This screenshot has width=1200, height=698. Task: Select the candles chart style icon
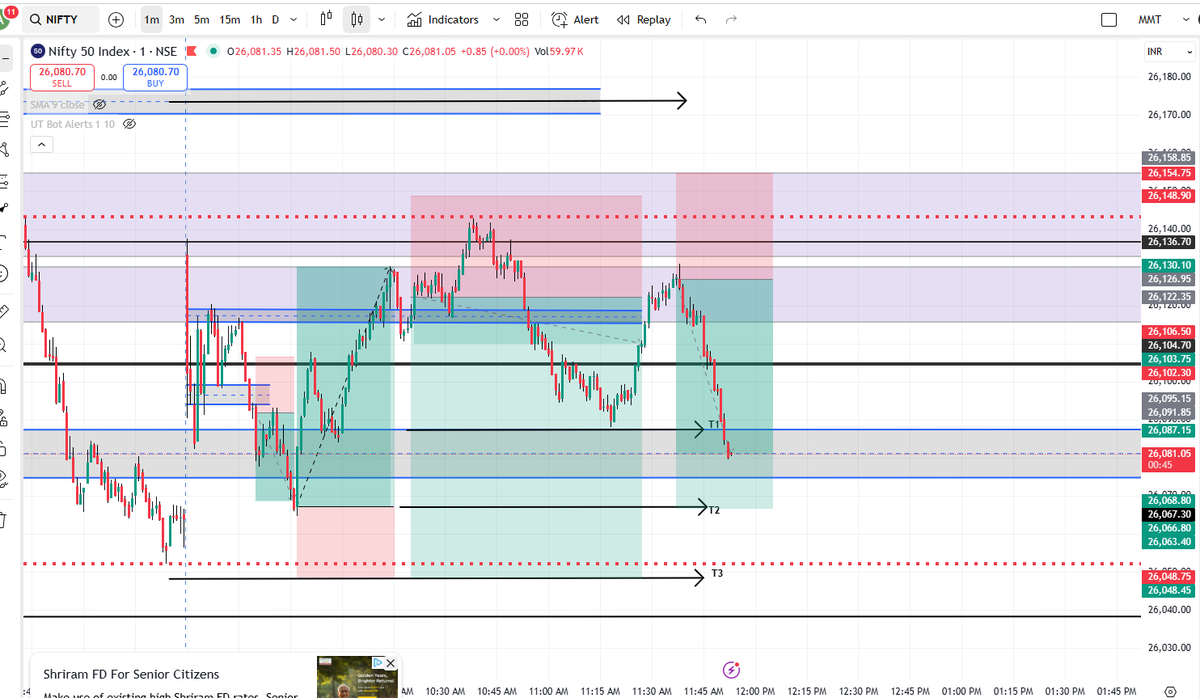[359, 19]
